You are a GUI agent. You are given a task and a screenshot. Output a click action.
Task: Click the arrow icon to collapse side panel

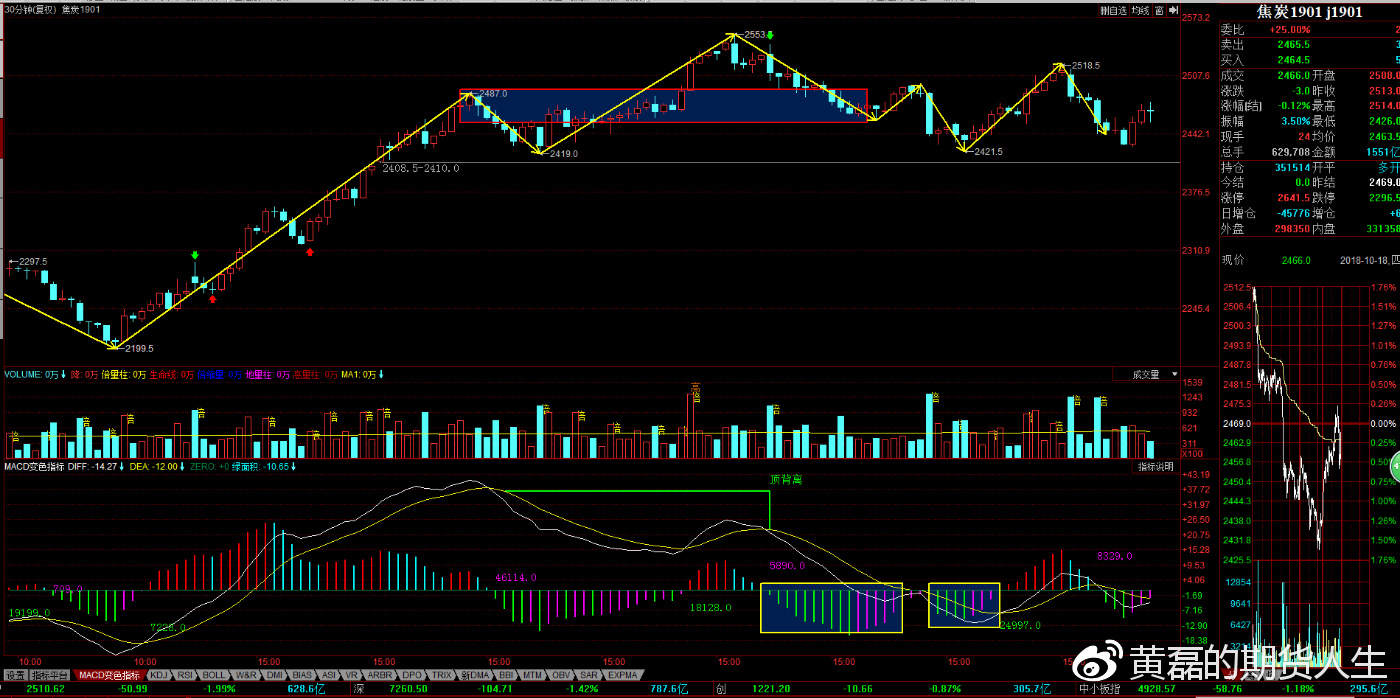tap(1173, 10)
